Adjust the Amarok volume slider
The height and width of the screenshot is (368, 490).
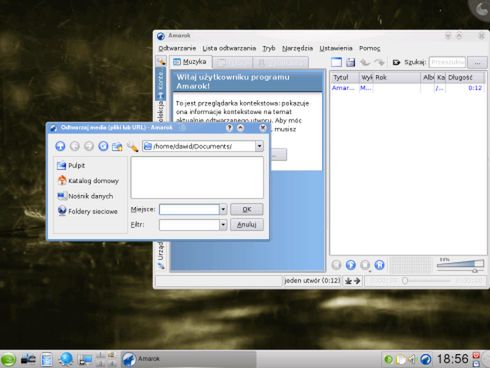click(460, 264)
